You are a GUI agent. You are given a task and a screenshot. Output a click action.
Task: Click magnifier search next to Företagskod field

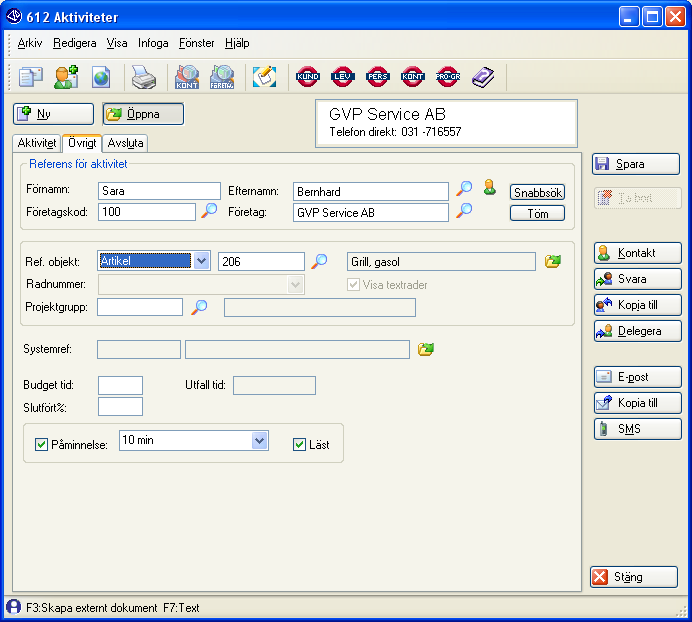tap(209, 210)
